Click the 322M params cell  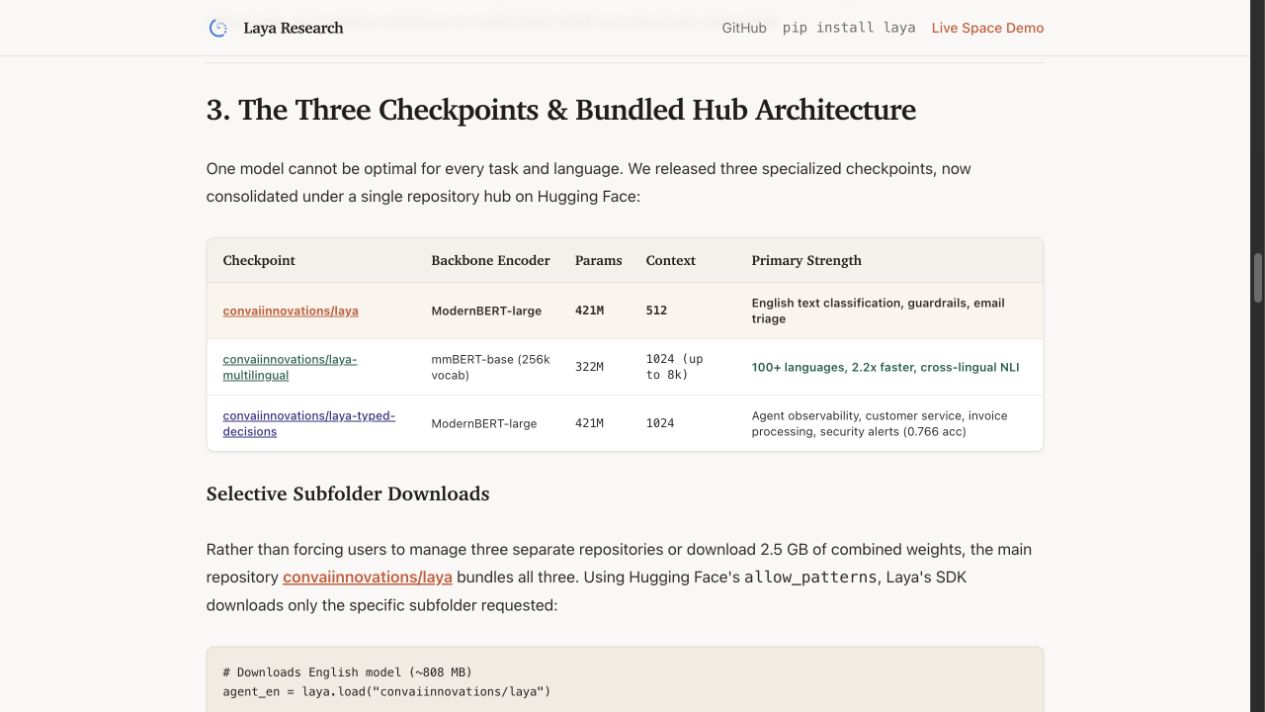(x=589, y=367)
